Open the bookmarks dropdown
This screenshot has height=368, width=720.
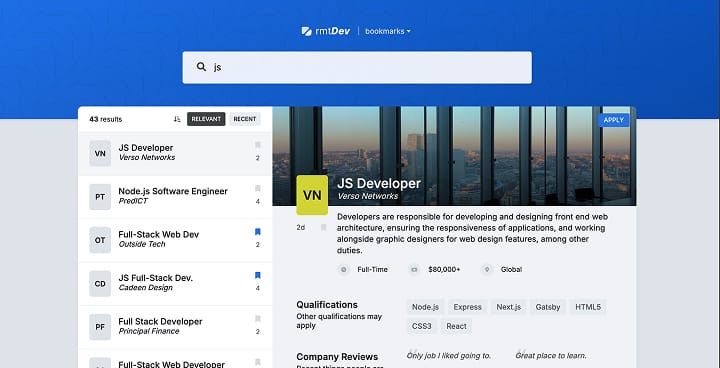pyautogui.click(x=388, y=31)
